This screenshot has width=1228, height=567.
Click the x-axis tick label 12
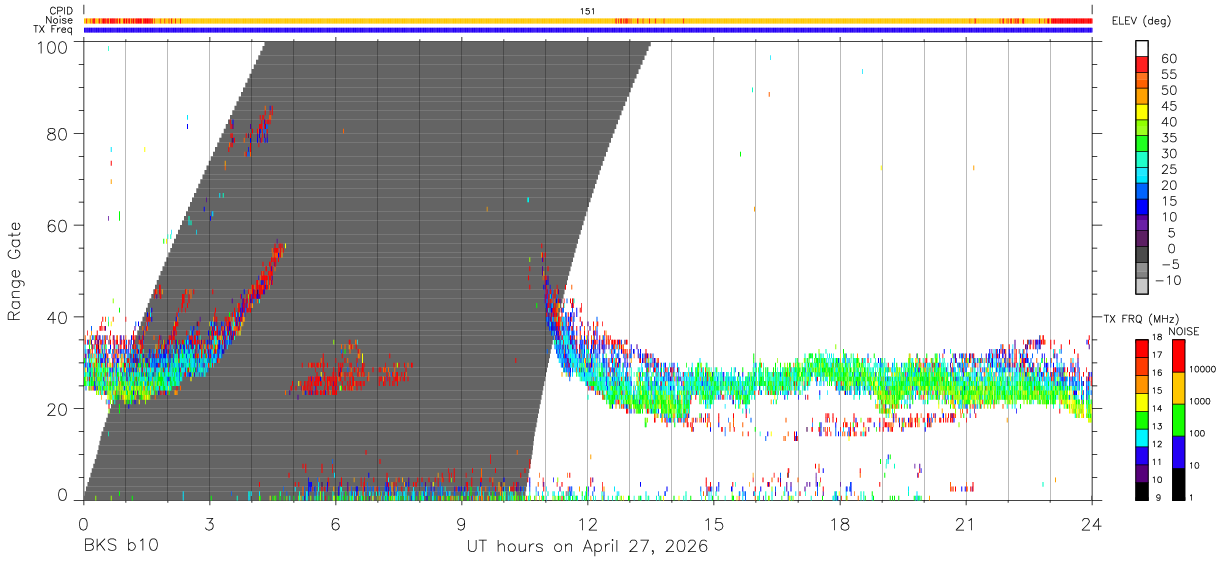tap(588, 524)
